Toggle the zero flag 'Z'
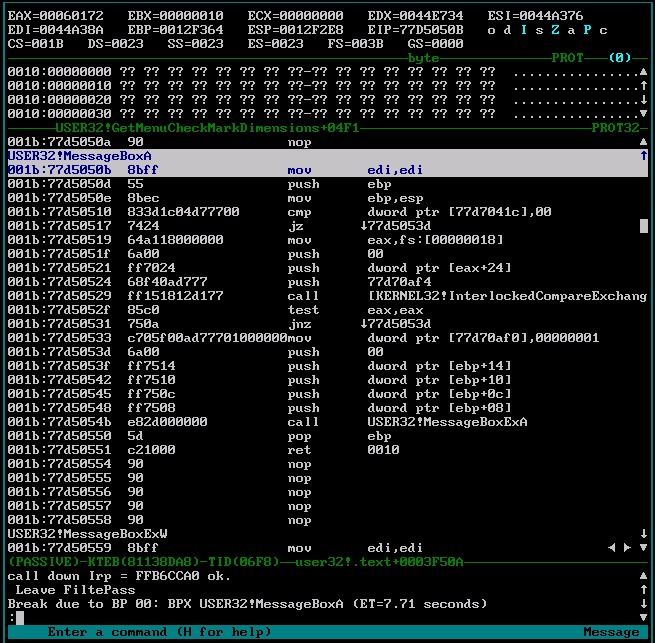The image size is (655, 643). coord(555,30)
